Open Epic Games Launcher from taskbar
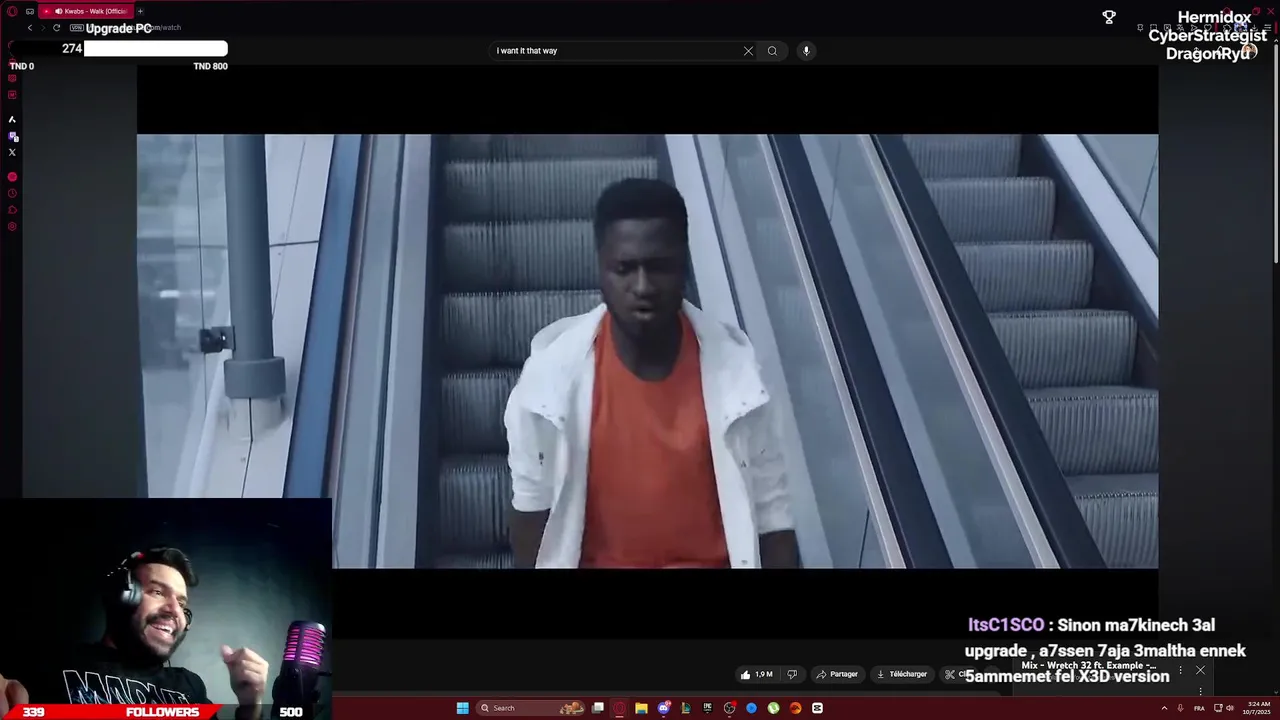The image size is (1280, 720). click(708, 708)
